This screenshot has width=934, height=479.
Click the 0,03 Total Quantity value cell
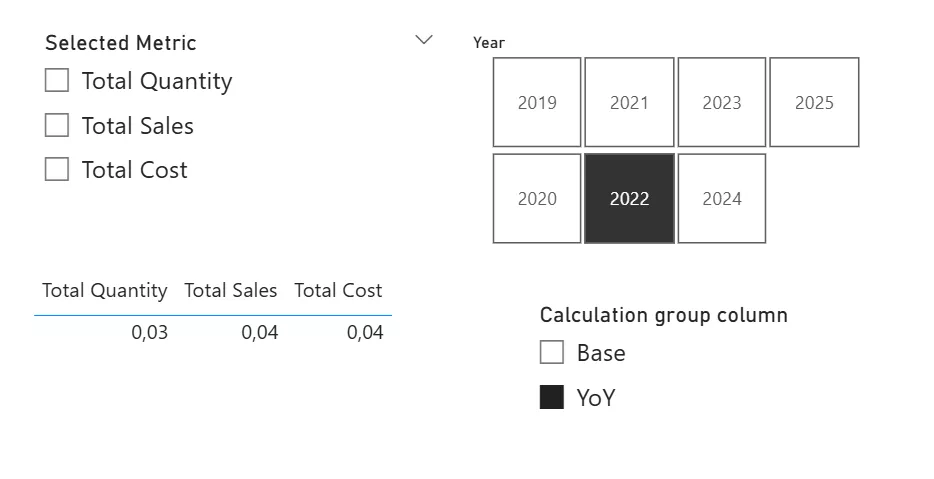tap(150, 332)
